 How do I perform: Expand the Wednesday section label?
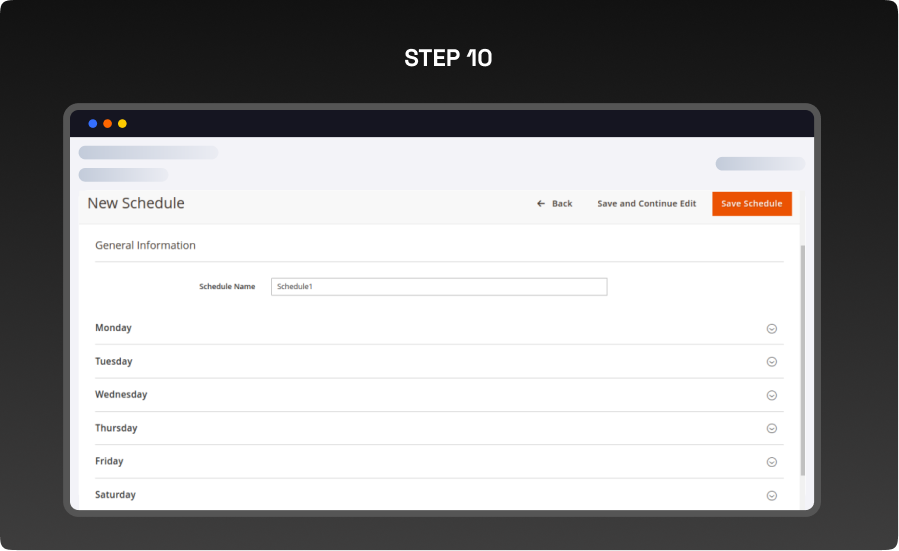(121, 395)
